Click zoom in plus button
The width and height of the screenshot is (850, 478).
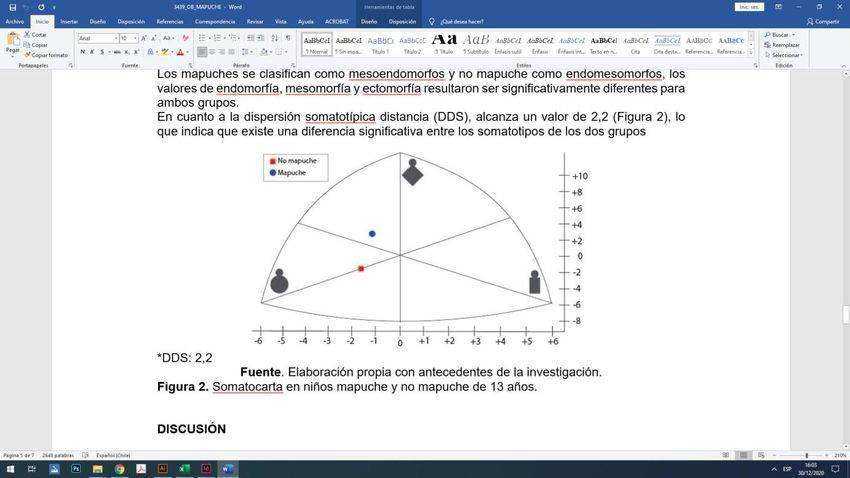(827, 455)
